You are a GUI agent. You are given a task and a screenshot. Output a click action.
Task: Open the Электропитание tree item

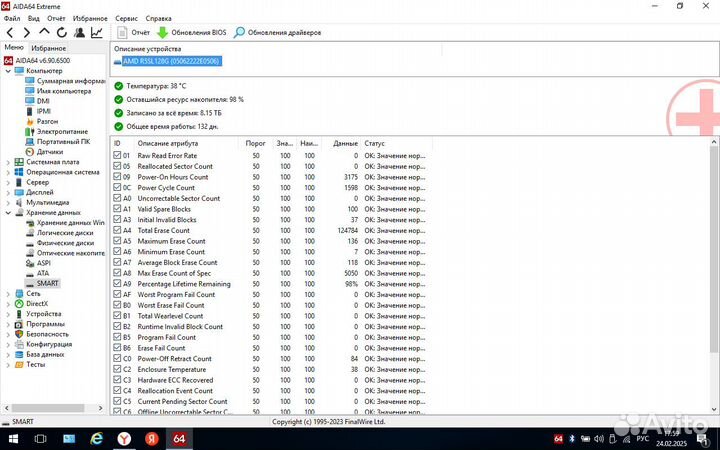56,131
